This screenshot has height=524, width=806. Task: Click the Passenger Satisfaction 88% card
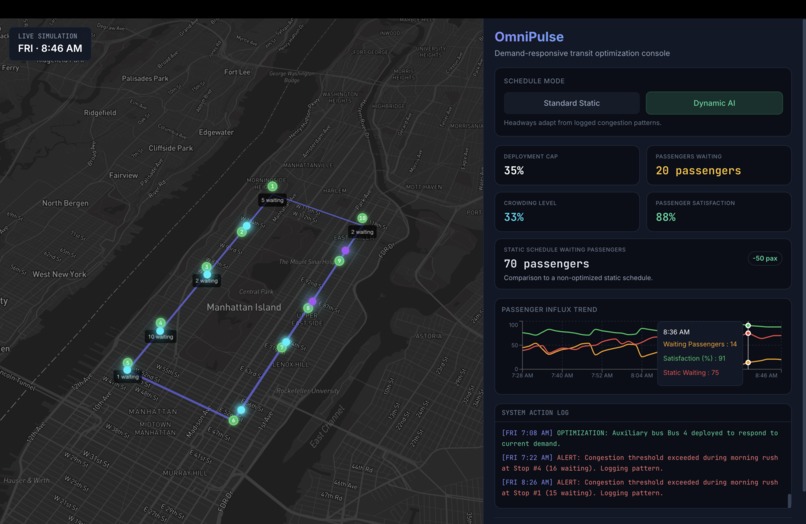[719, 212]
